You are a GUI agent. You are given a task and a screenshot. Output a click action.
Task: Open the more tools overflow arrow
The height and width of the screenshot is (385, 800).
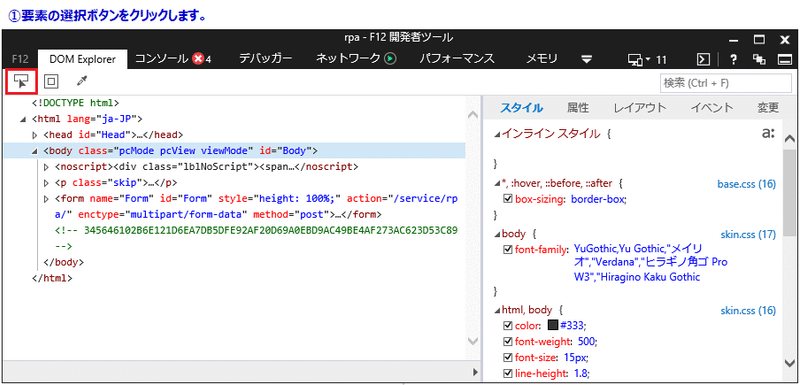587,60
